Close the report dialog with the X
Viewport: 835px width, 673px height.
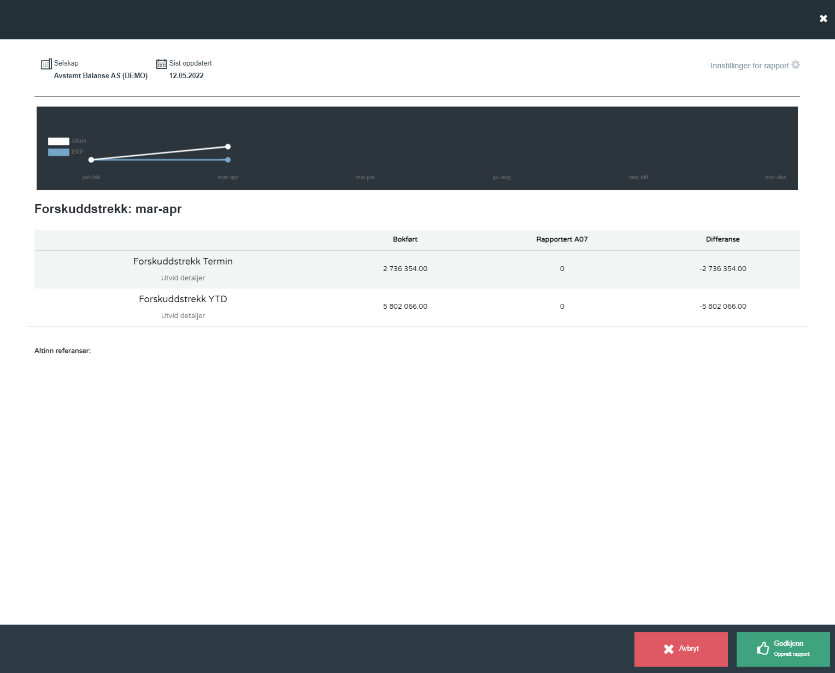(823, 18)
